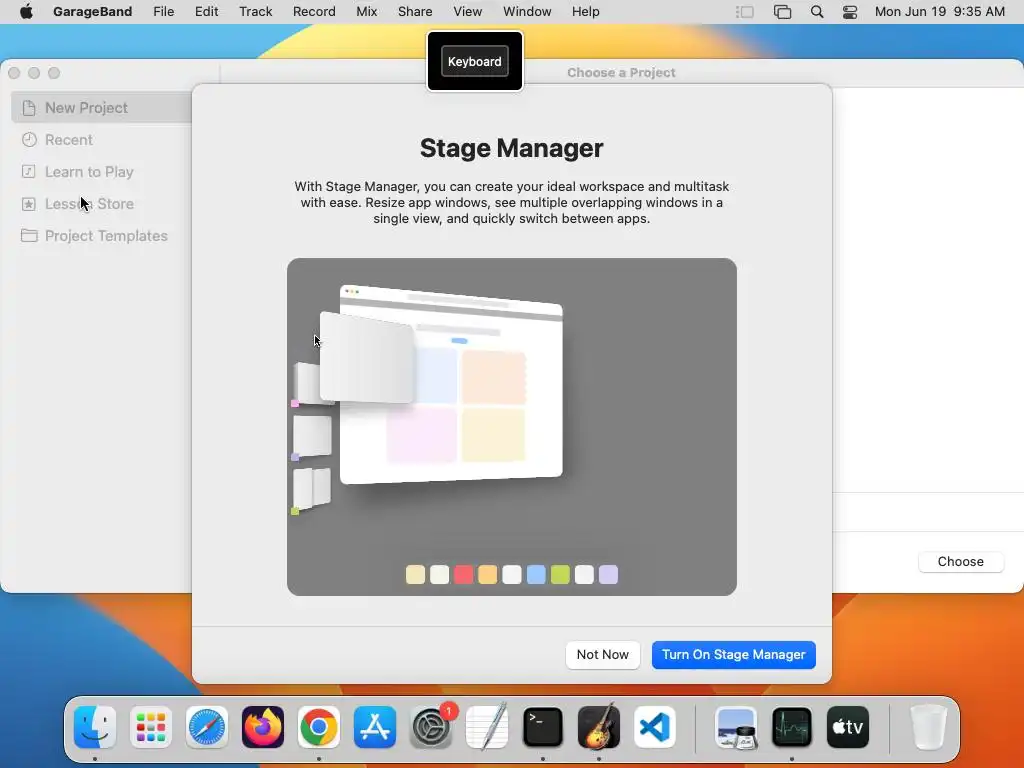1024x768 pixels.
Task: Open Activity Monitor from the Dock
Action: (x=792, y=727)
